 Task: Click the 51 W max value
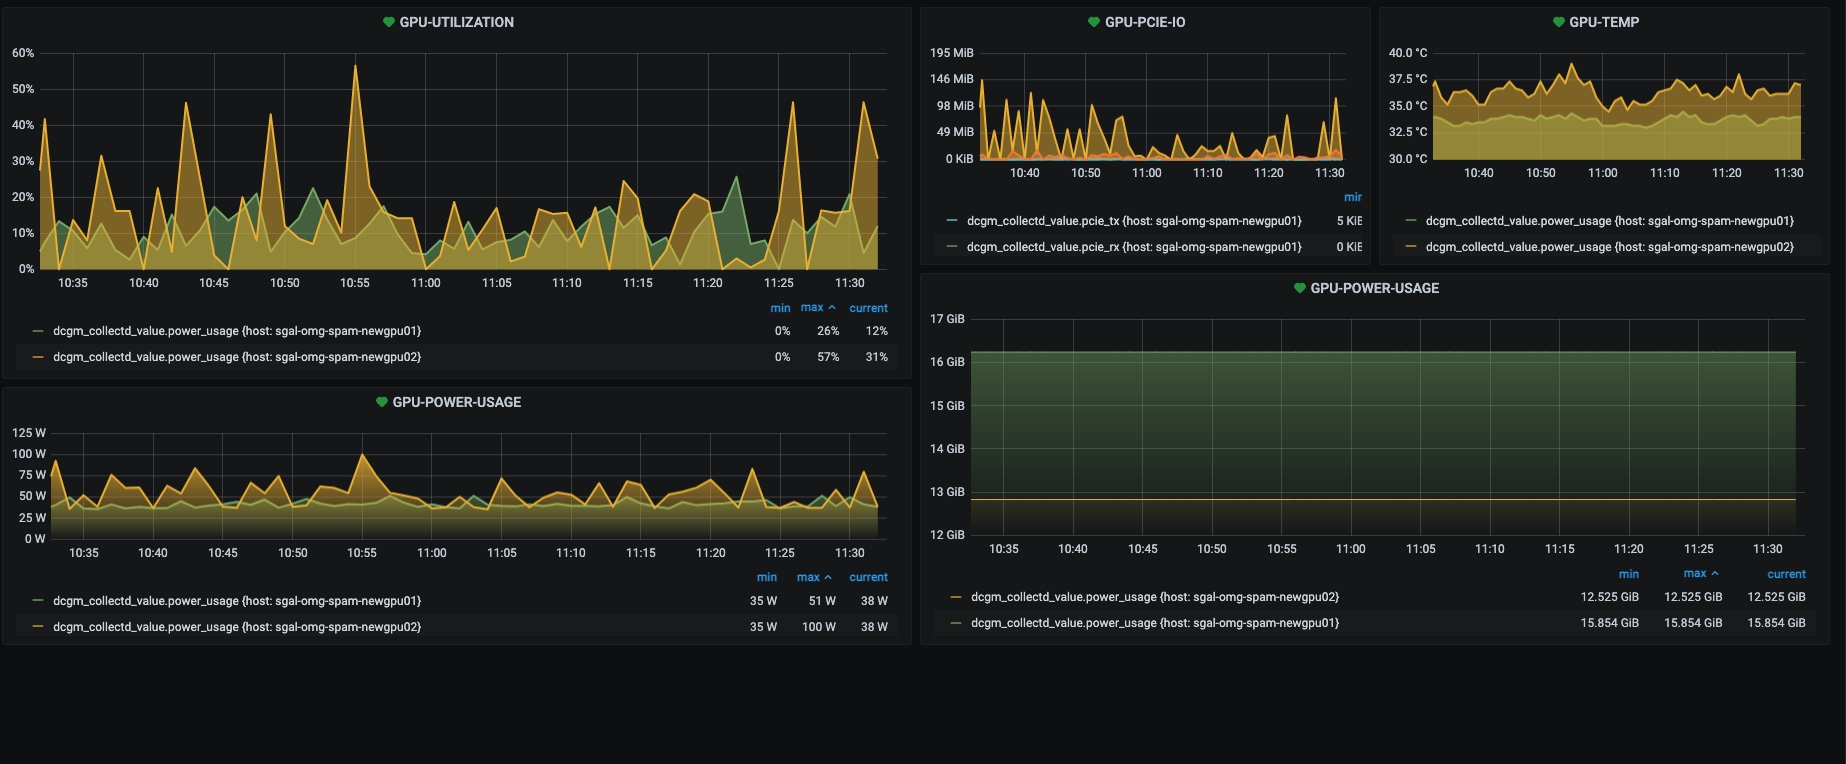tap(822, 601)
